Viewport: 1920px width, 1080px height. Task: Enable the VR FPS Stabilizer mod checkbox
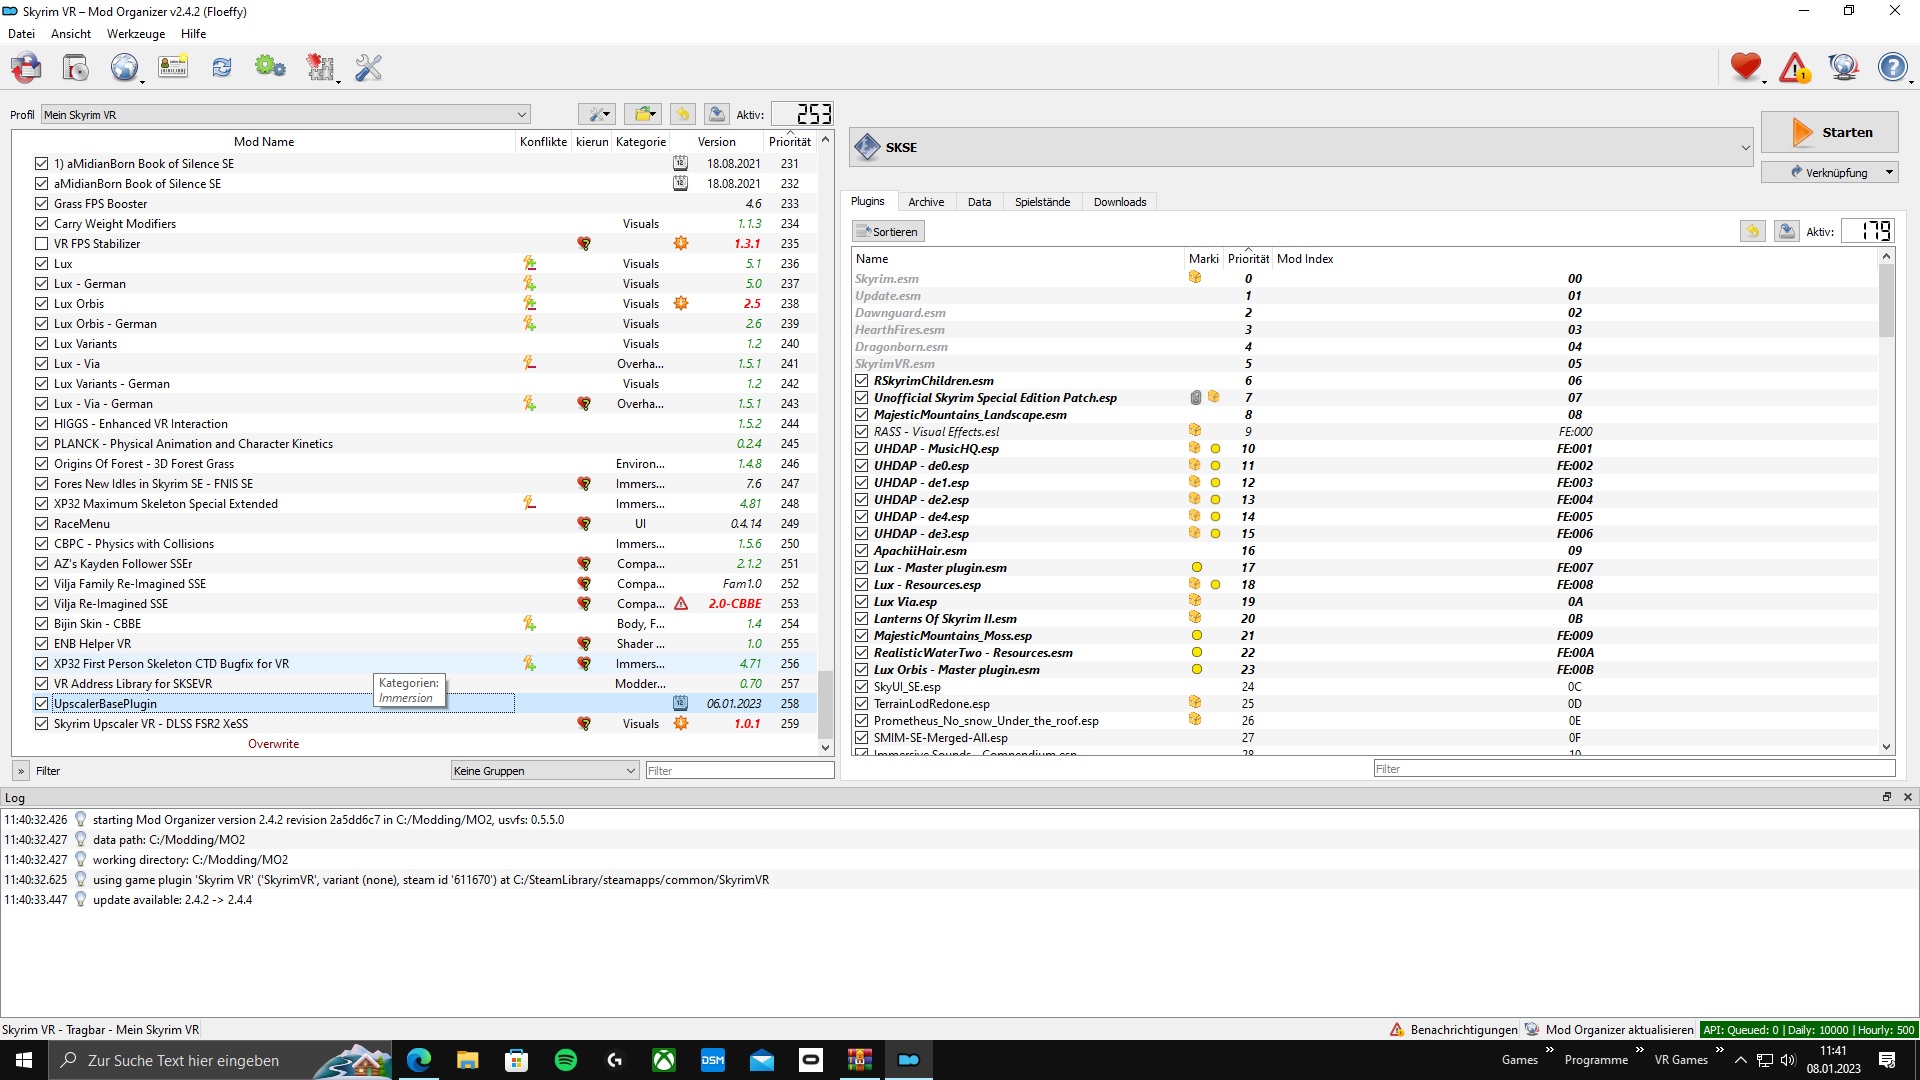[x=41, y=244]
